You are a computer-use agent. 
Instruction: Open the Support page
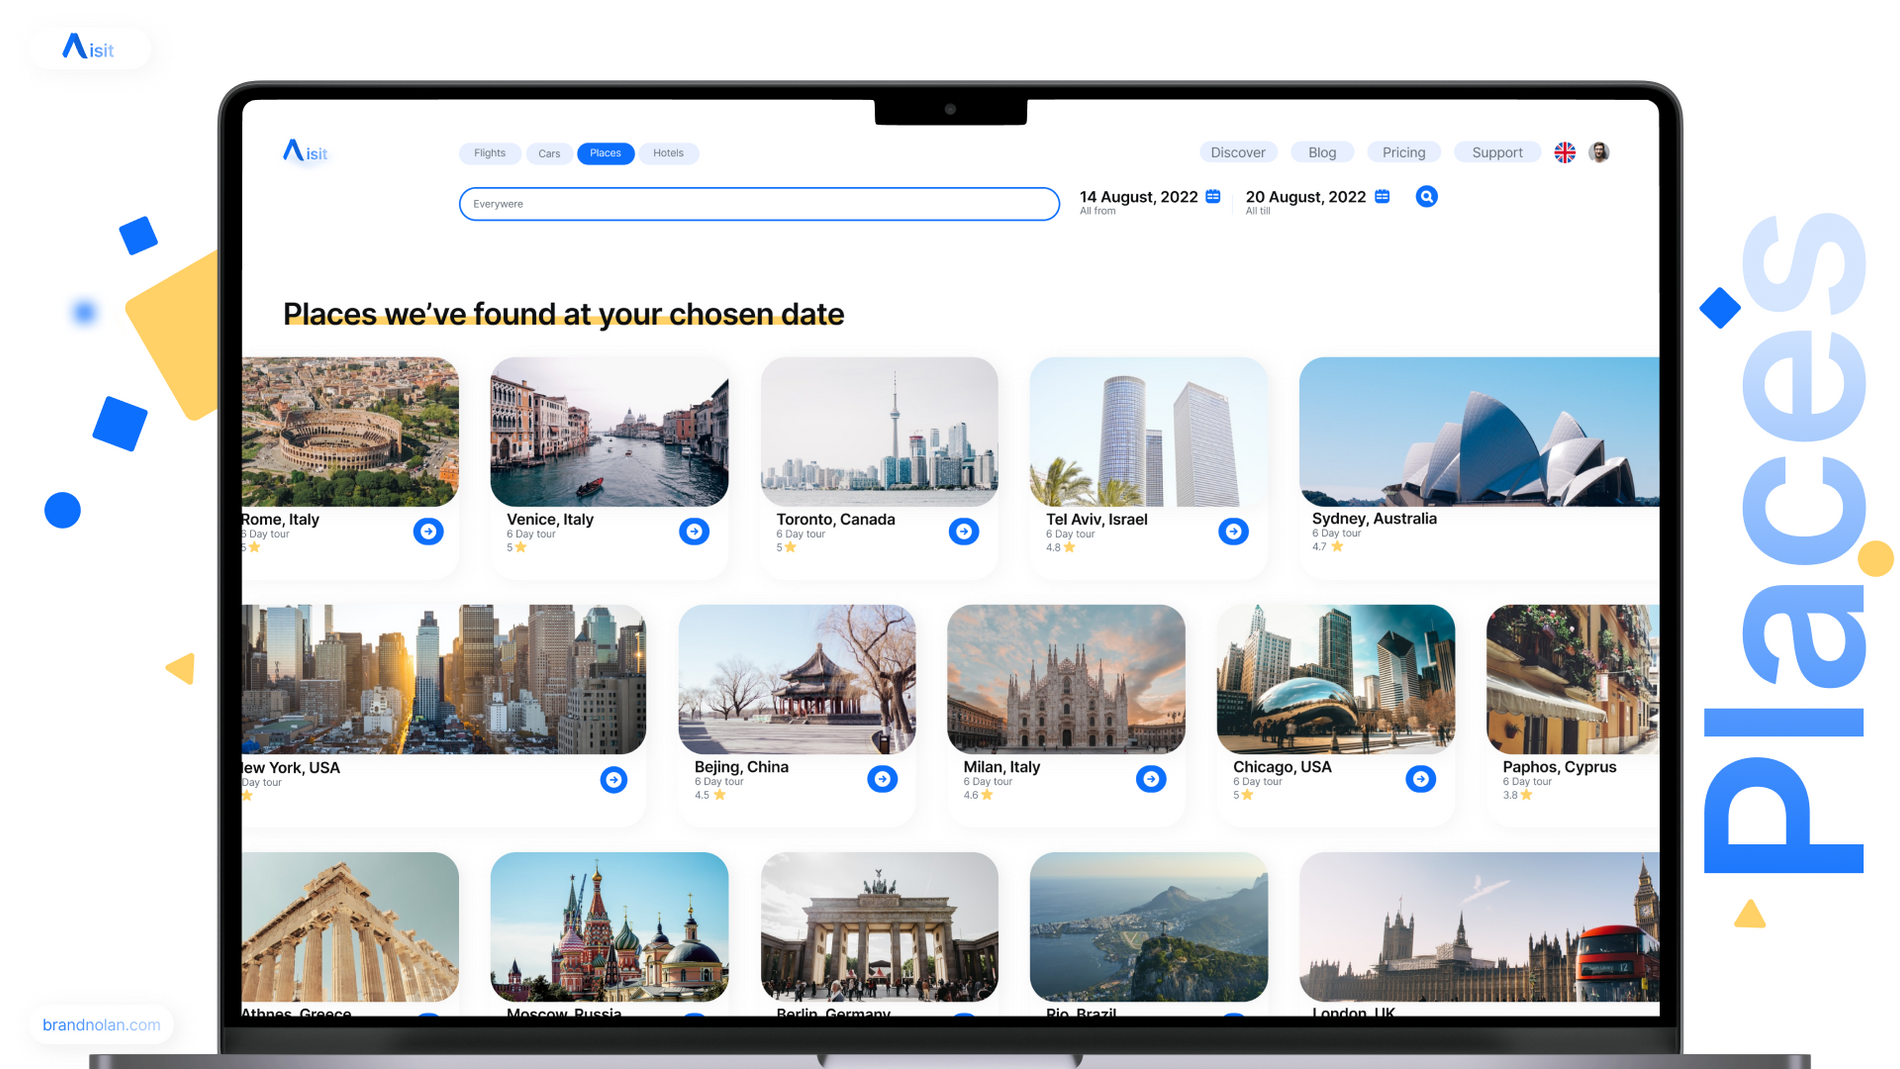pos(1497,152)
